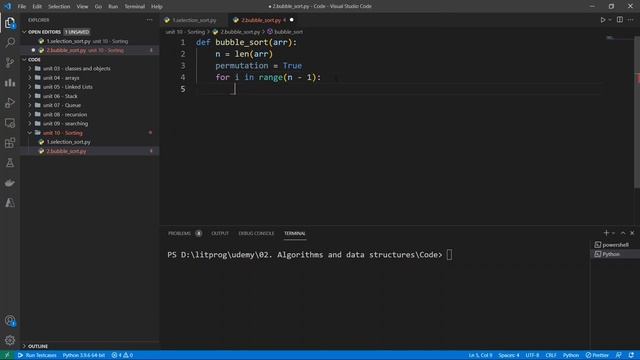Open Accounts menu in activity bar

pyautogui.click(x=10, y=321)
